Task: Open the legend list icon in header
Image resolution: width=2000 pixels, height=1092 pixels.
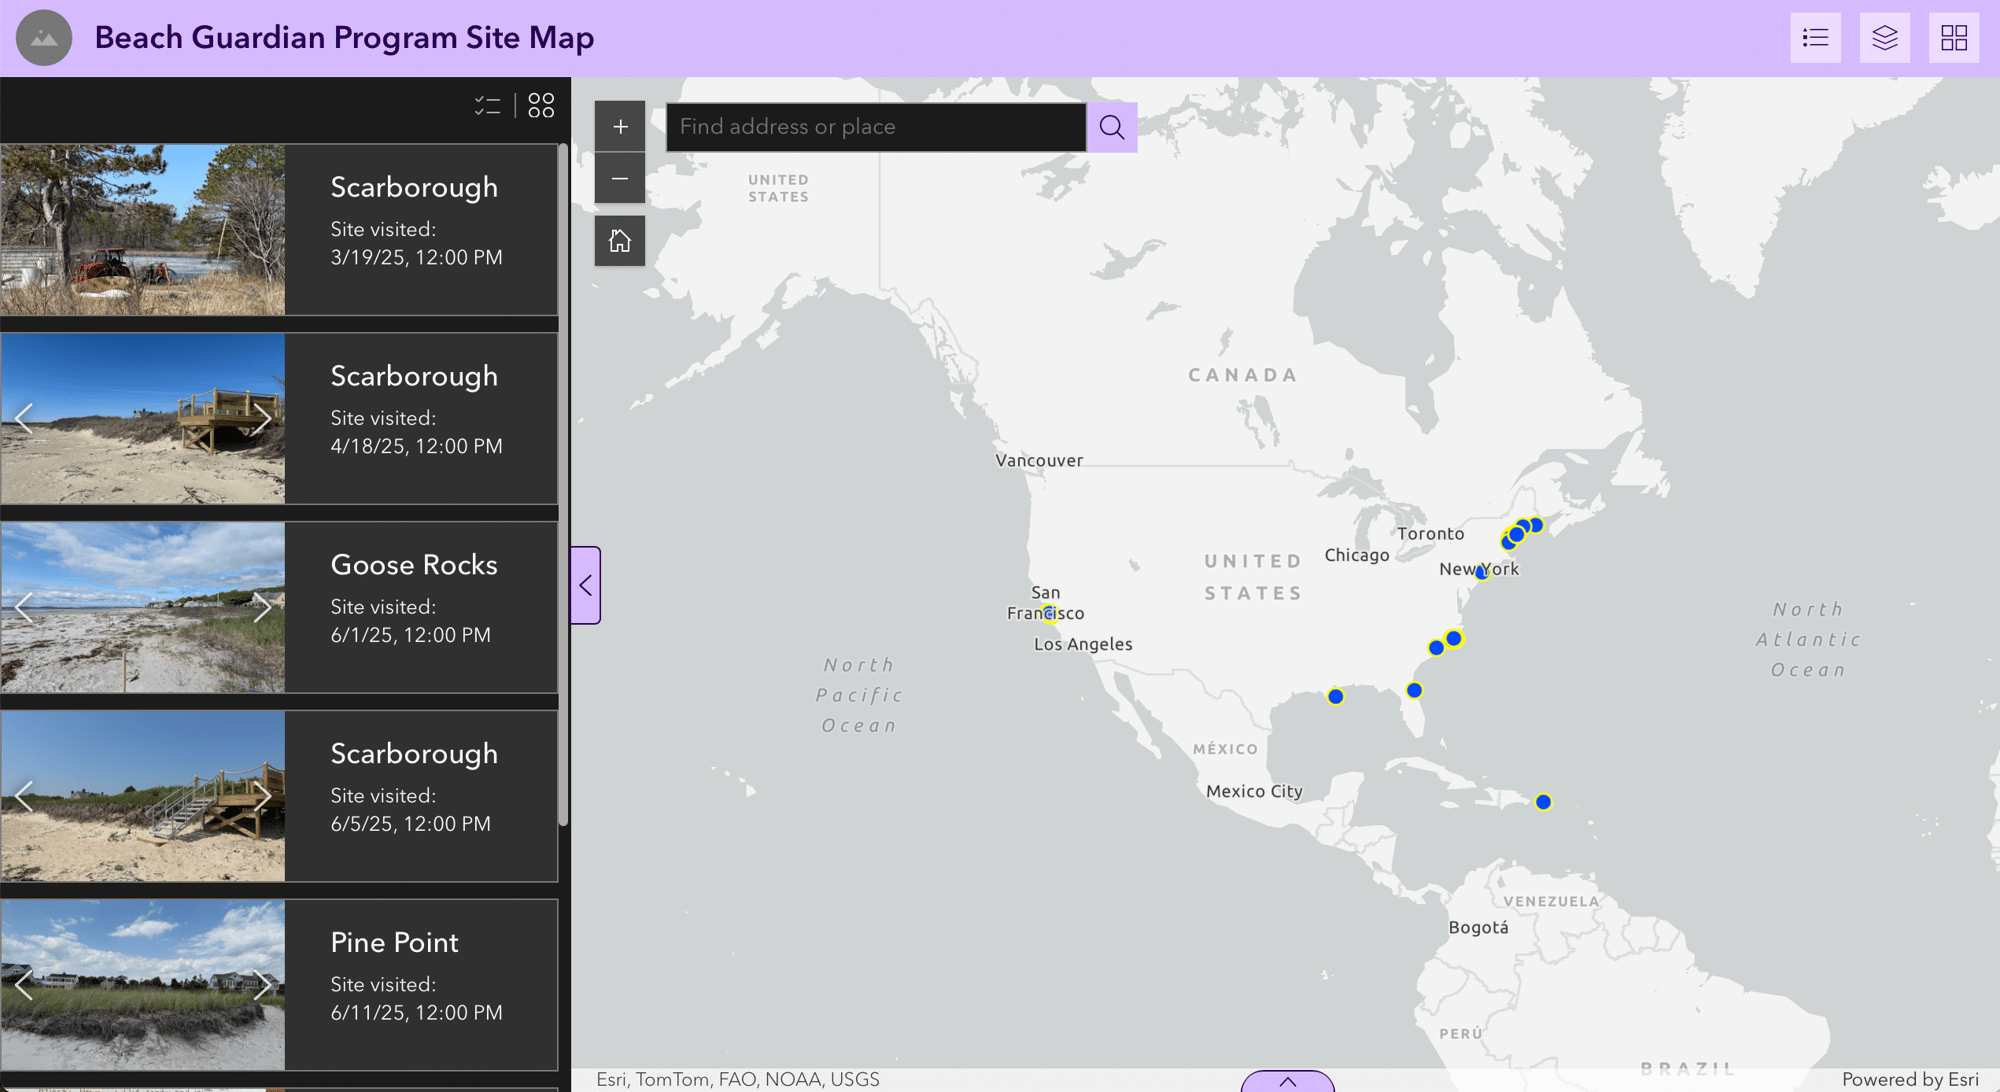Action: [1815, 38]
